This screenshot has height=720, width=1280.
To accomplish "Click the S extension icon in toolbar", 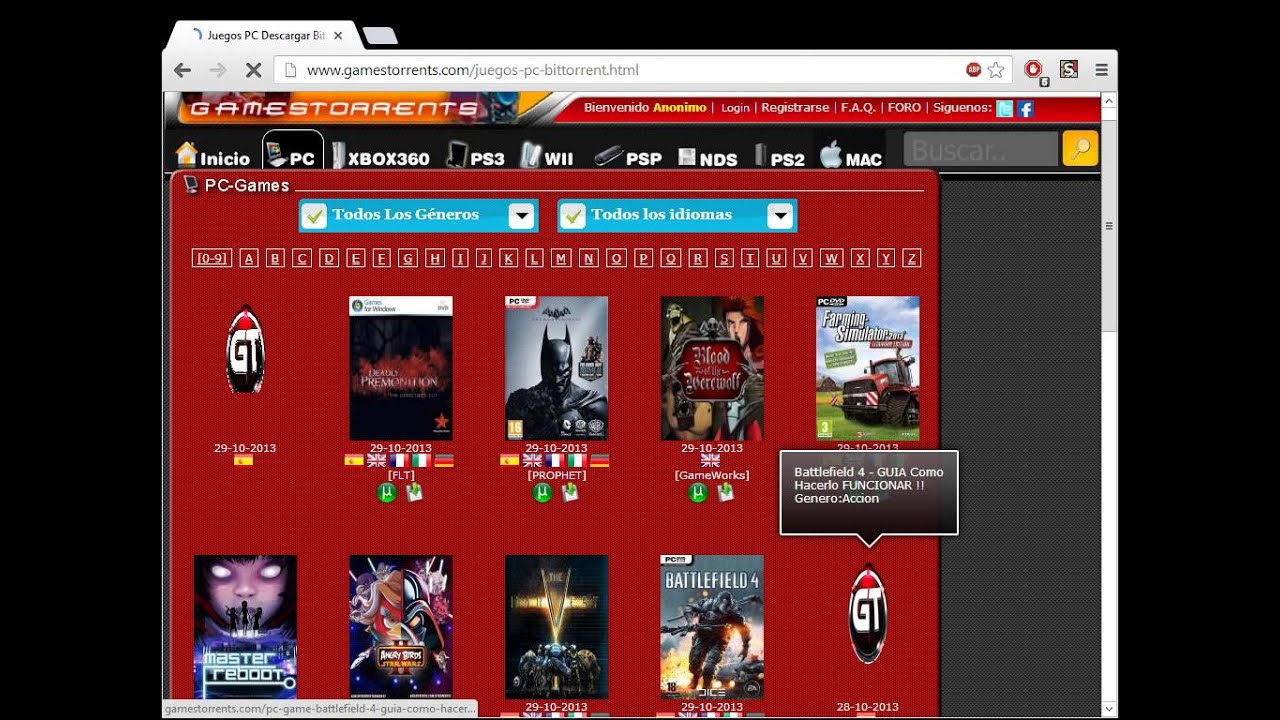I will (1069, 70).
